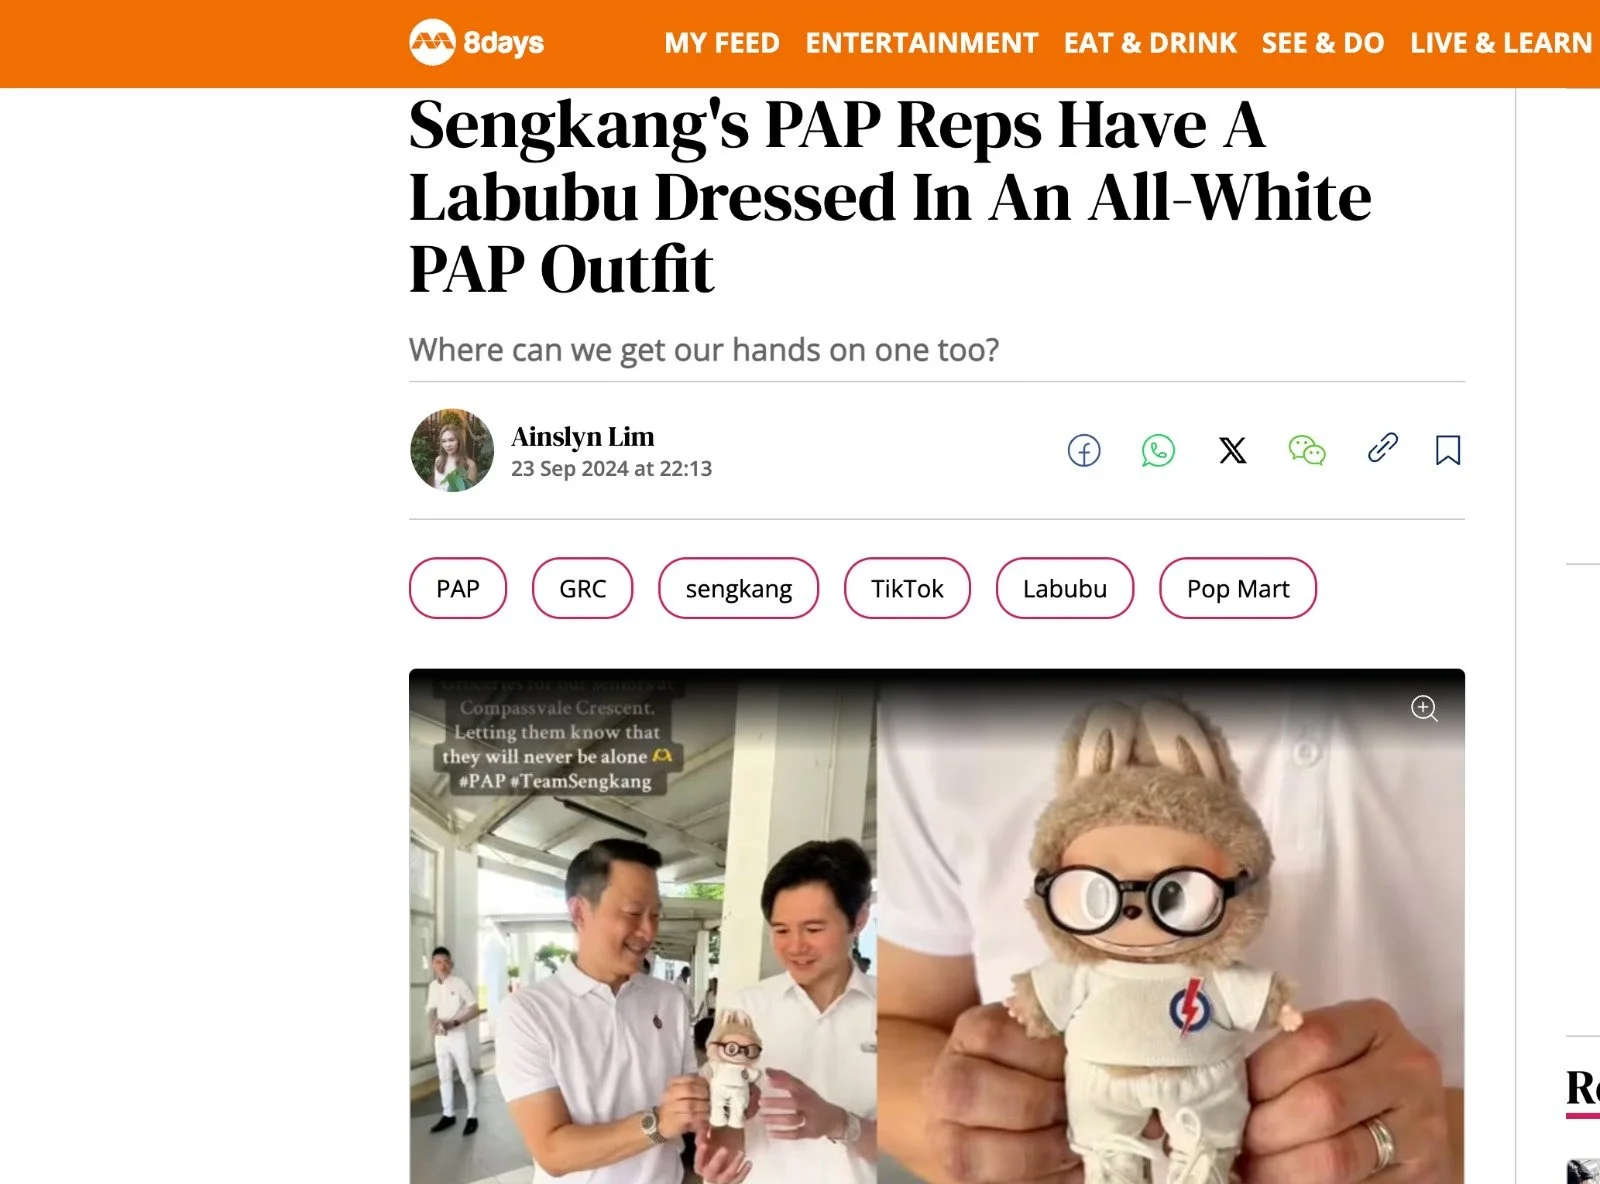Screen dimensions: 1600x1184
Task: Enlarge image with magnifier icon
Action: pos(1424,709)
